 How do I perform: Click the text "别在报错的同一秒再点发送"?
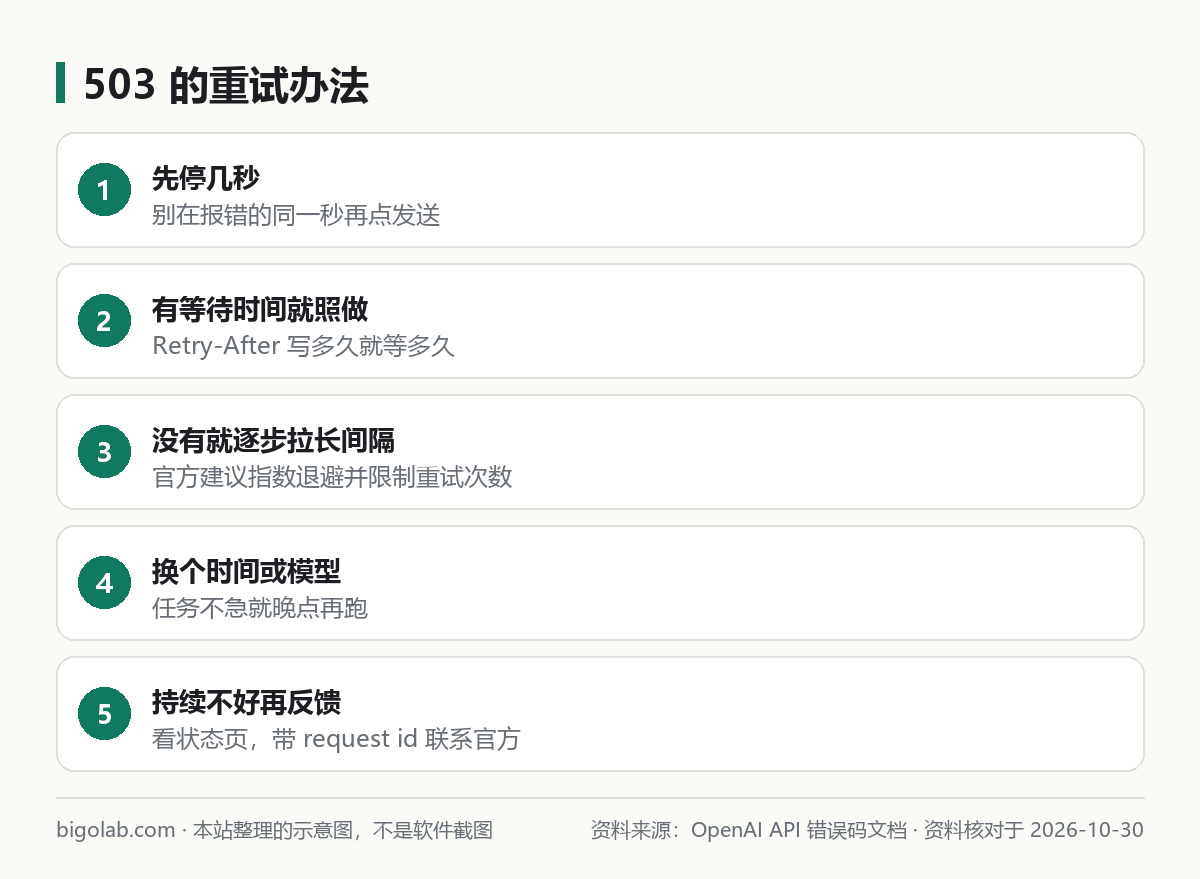point(296,215)
